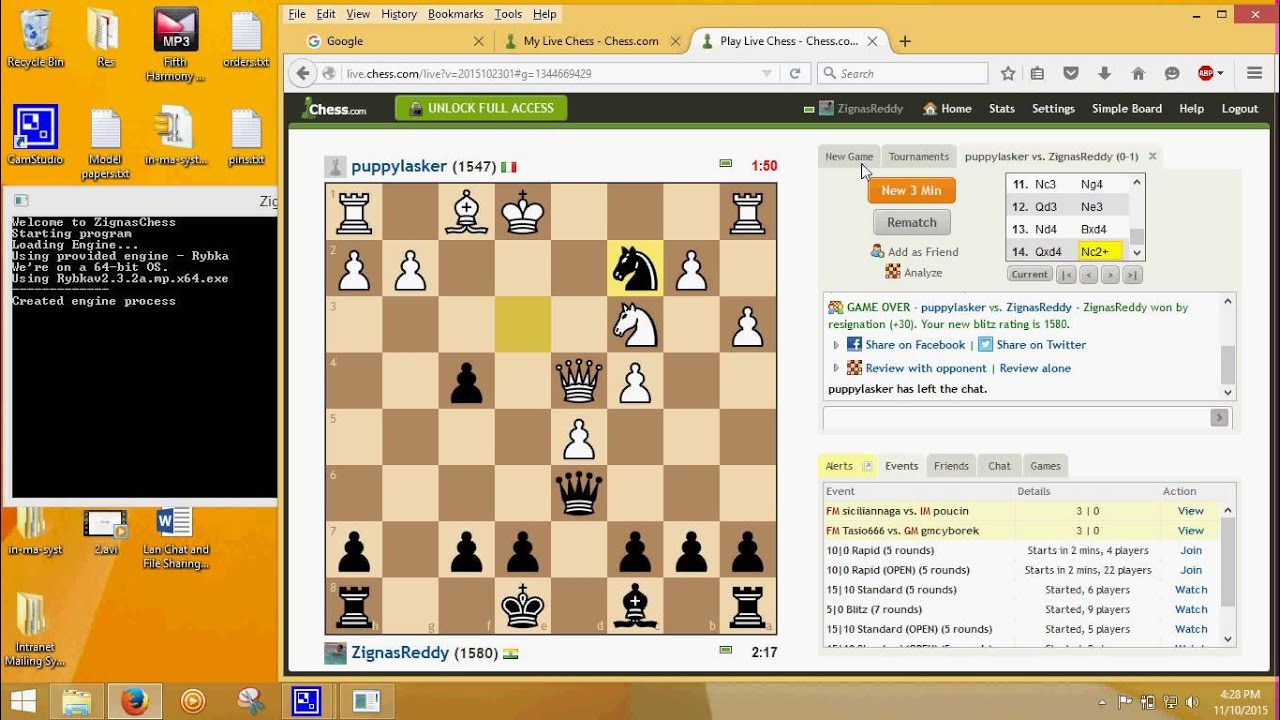Click the Adblock Plus ABP icon
Viewport: 1280px width, 720px height.
pos(1205,73)
